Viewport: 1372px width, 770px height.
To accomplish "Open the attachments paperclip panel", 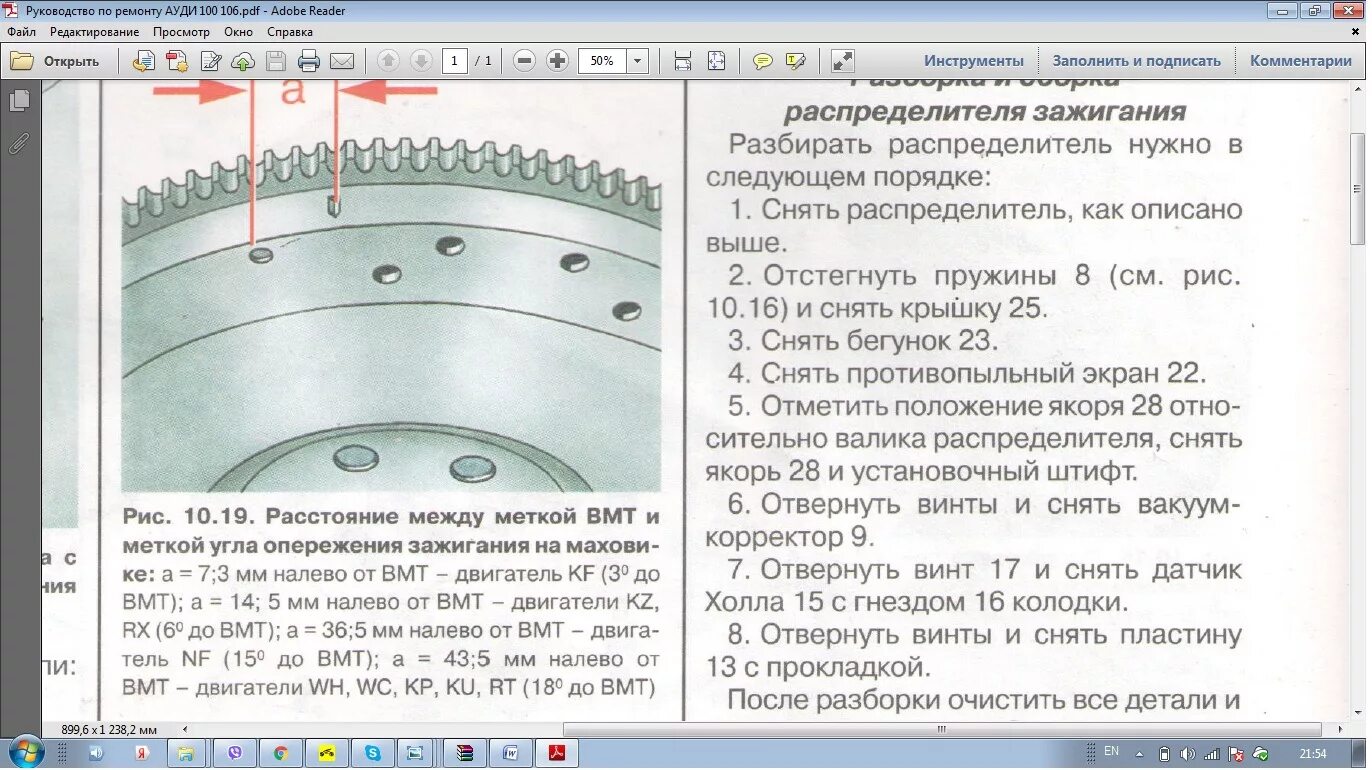I will coord(19,143).
